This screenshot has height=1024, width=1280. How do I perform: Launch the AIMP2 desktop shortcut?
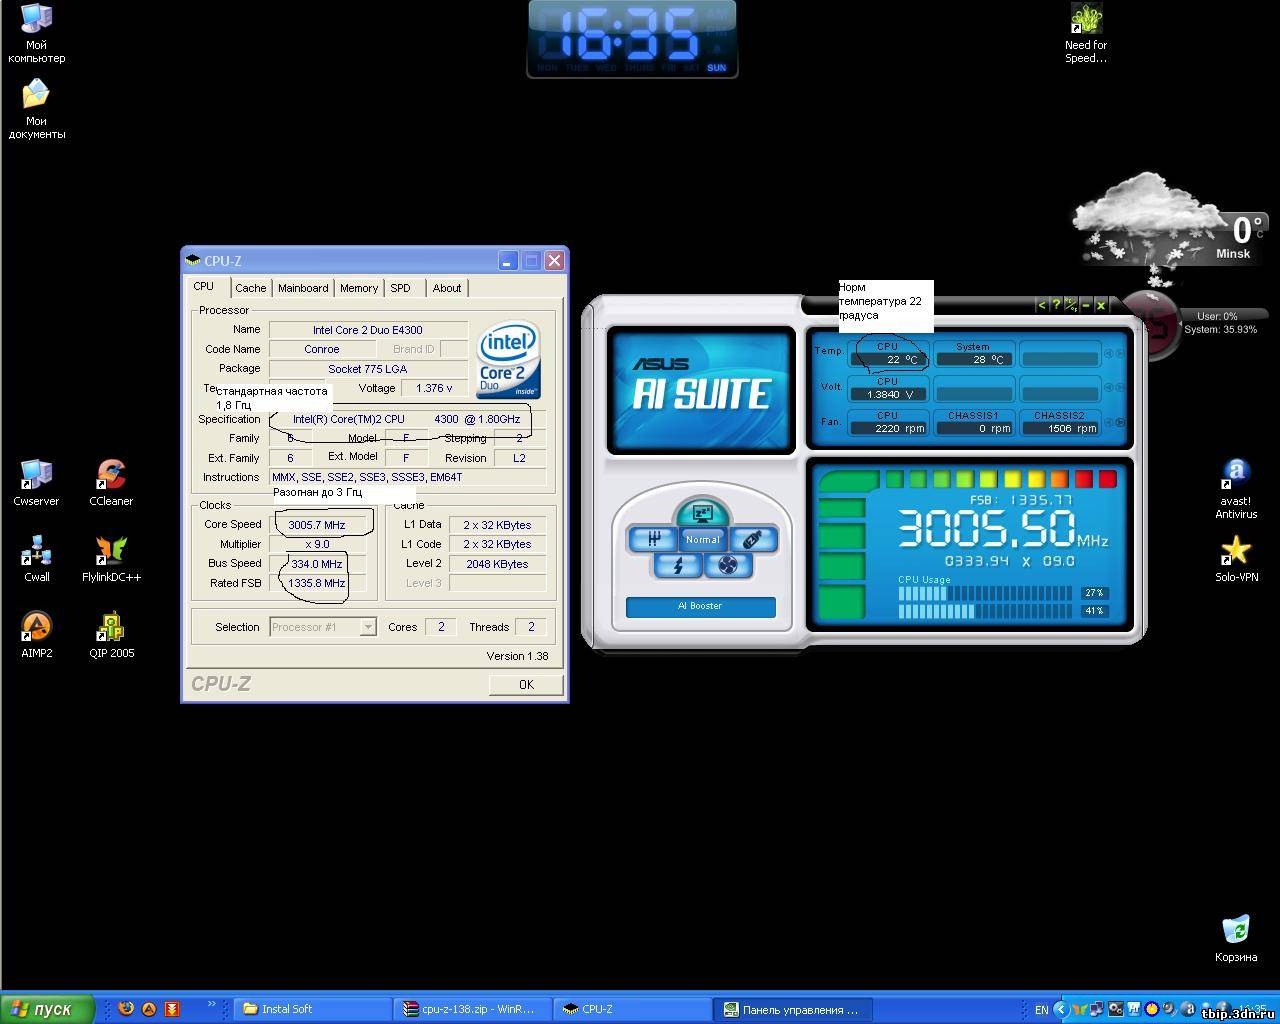point(36,634)
